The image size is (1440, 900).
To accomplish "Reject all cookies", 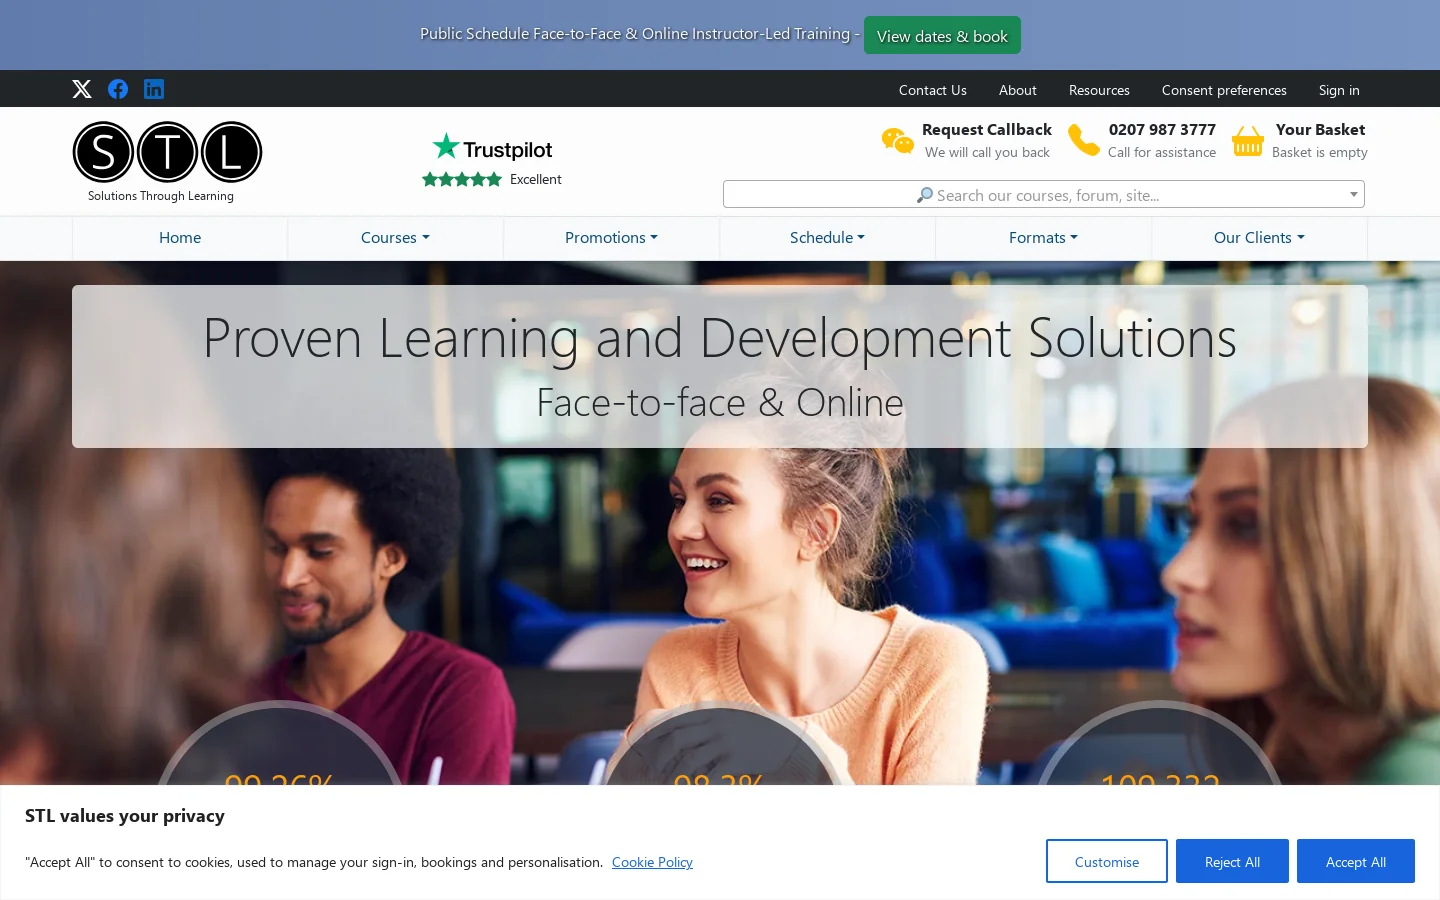I will [x=1232, y=861].
